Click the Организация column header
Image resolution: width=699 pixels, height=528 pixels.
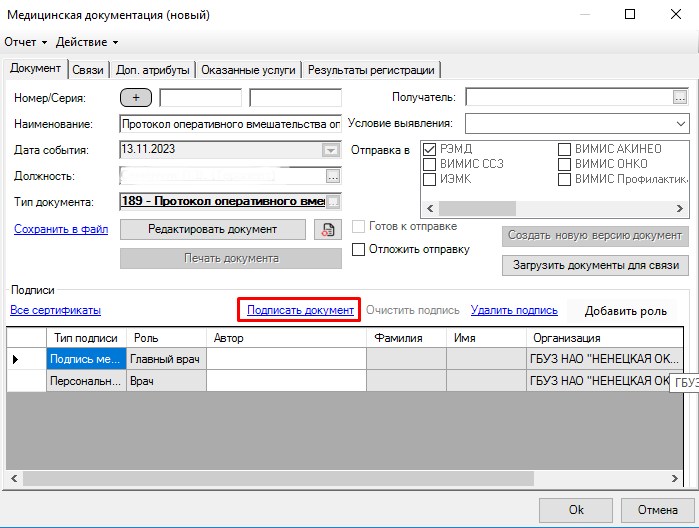point(605,338)
